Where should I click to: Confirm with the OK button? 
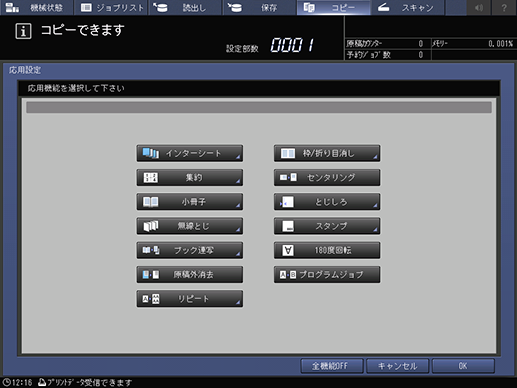[463, 366]
